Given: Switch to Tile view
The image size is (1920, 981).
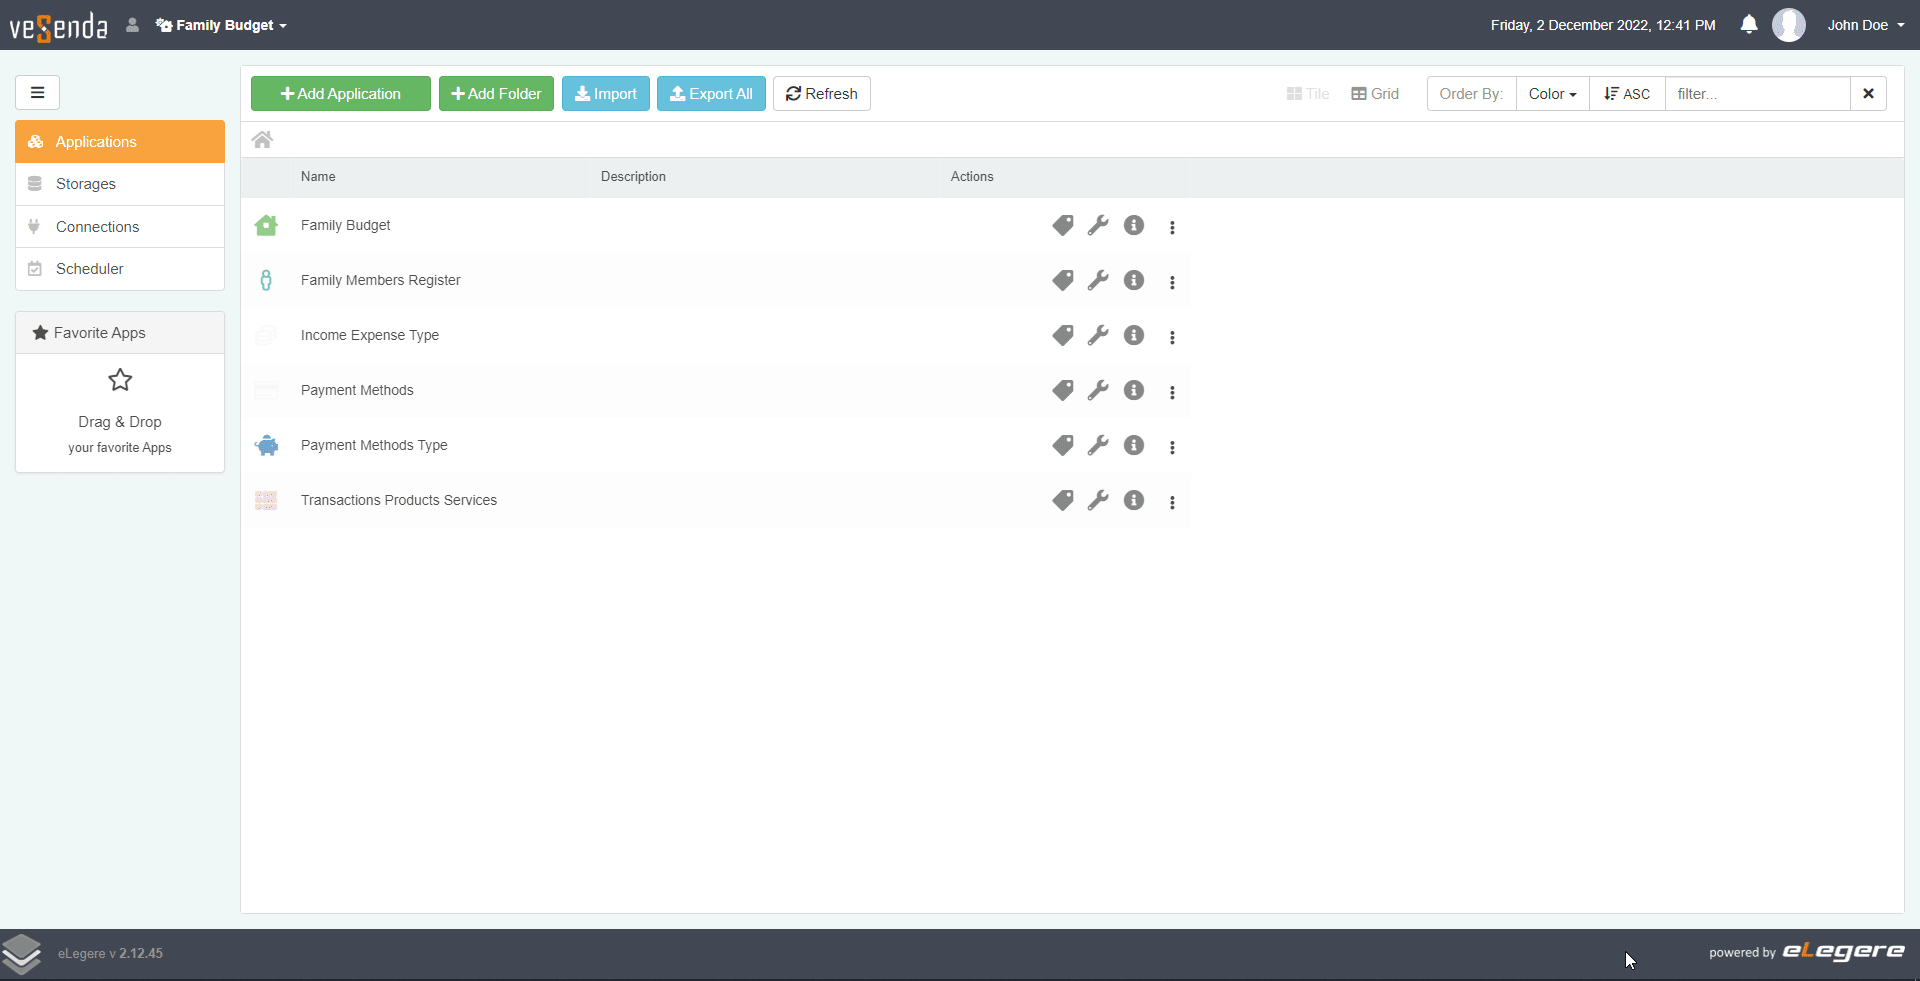Looking at the screenshot, I should click(x=1307, y=94).
